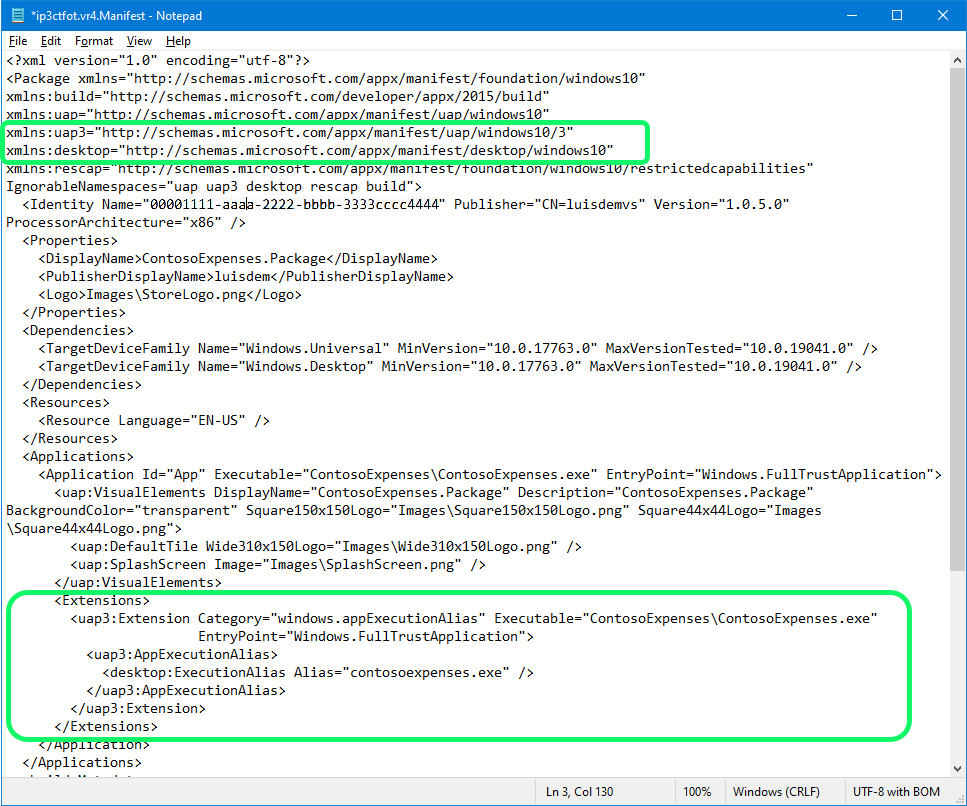Viewport: 967px width, 806px height.
Task: Click the vertical scrollbar down arrow
Action: 957,768
